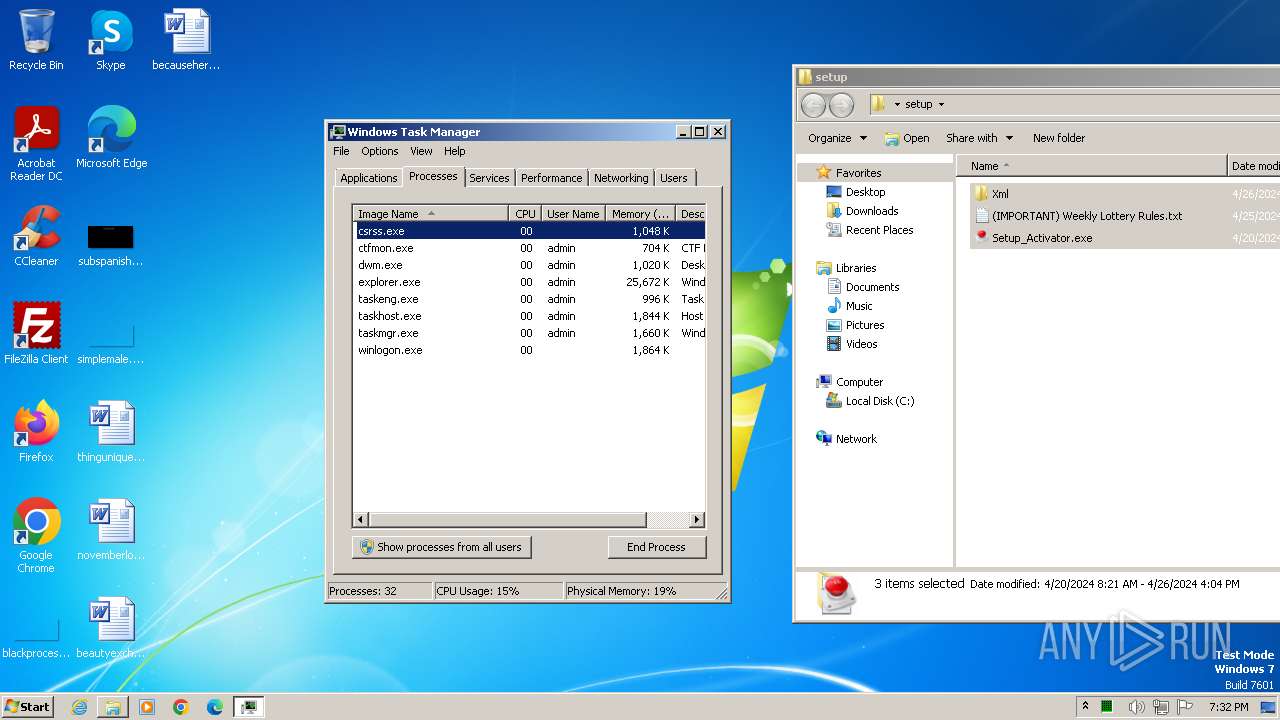Screen dimensions: 1280x720
Task: Click the Explorer Back navigation button
Action: click(x=814, y=104)
